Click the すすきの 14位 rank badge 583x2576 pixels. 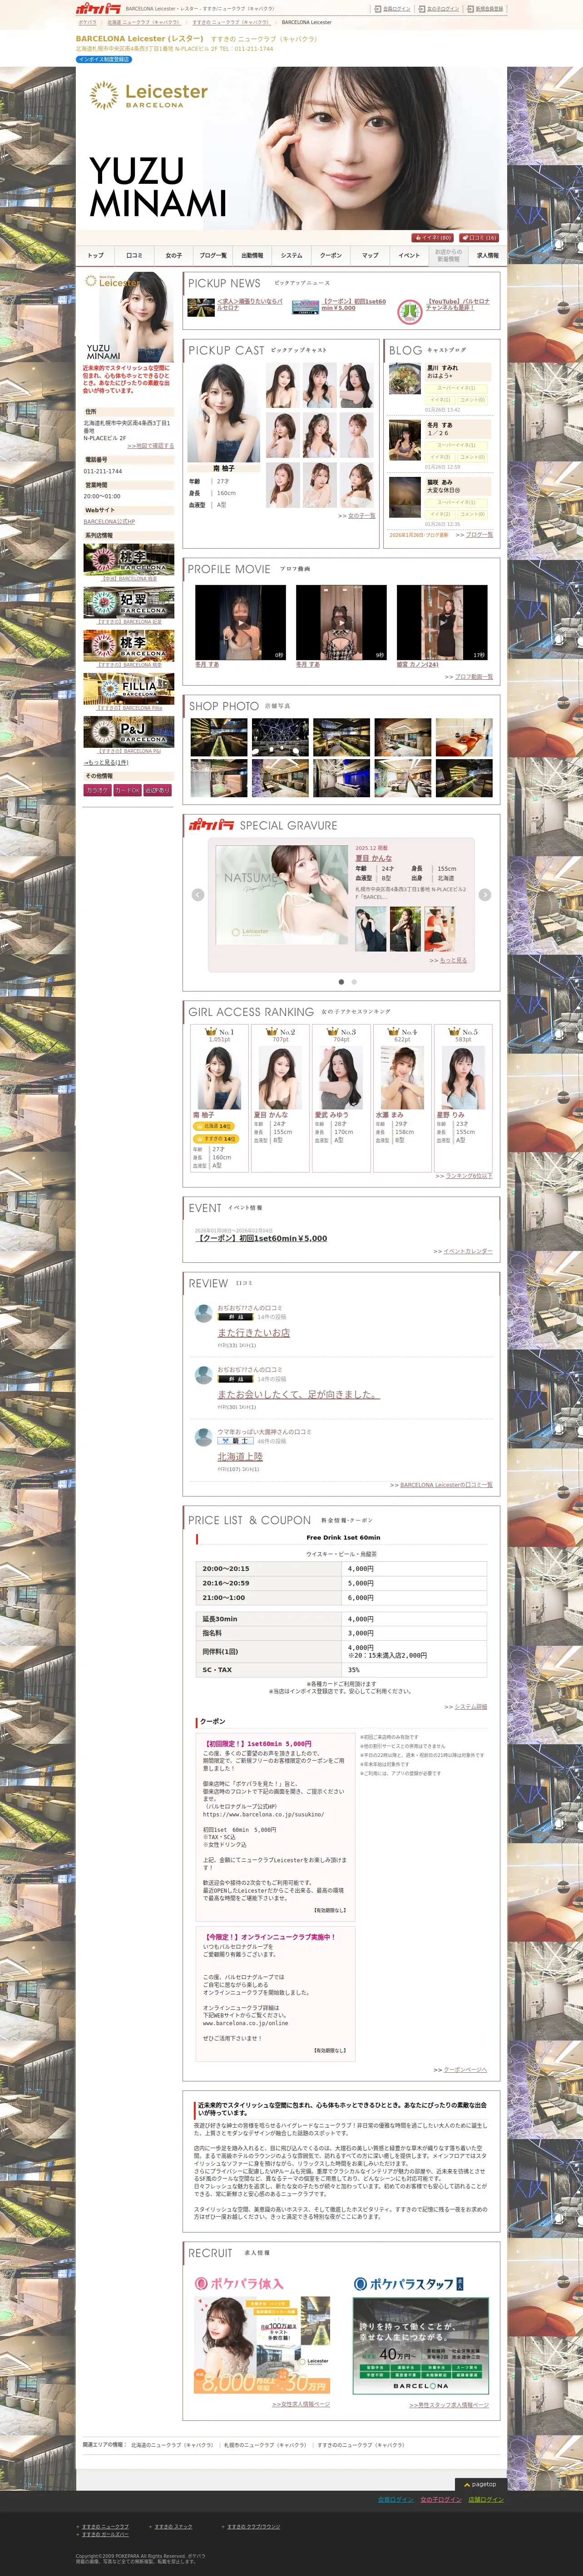[215, 1138]
